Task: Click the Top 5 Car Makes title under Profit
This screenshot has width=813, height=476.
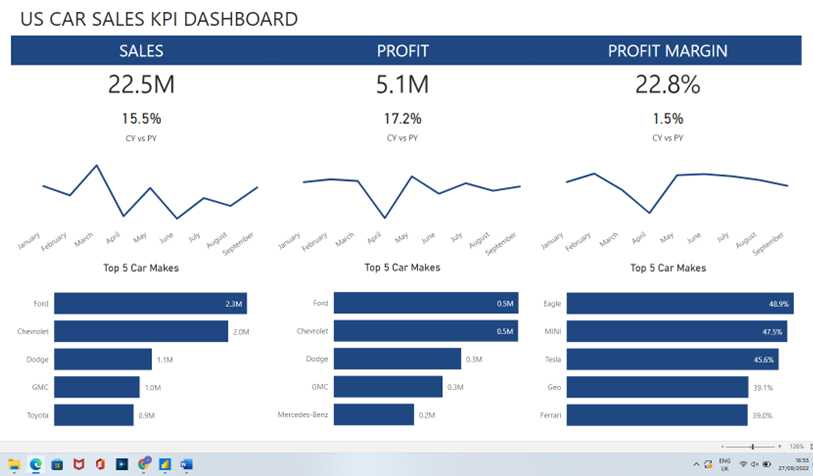Action: [402, 268]
